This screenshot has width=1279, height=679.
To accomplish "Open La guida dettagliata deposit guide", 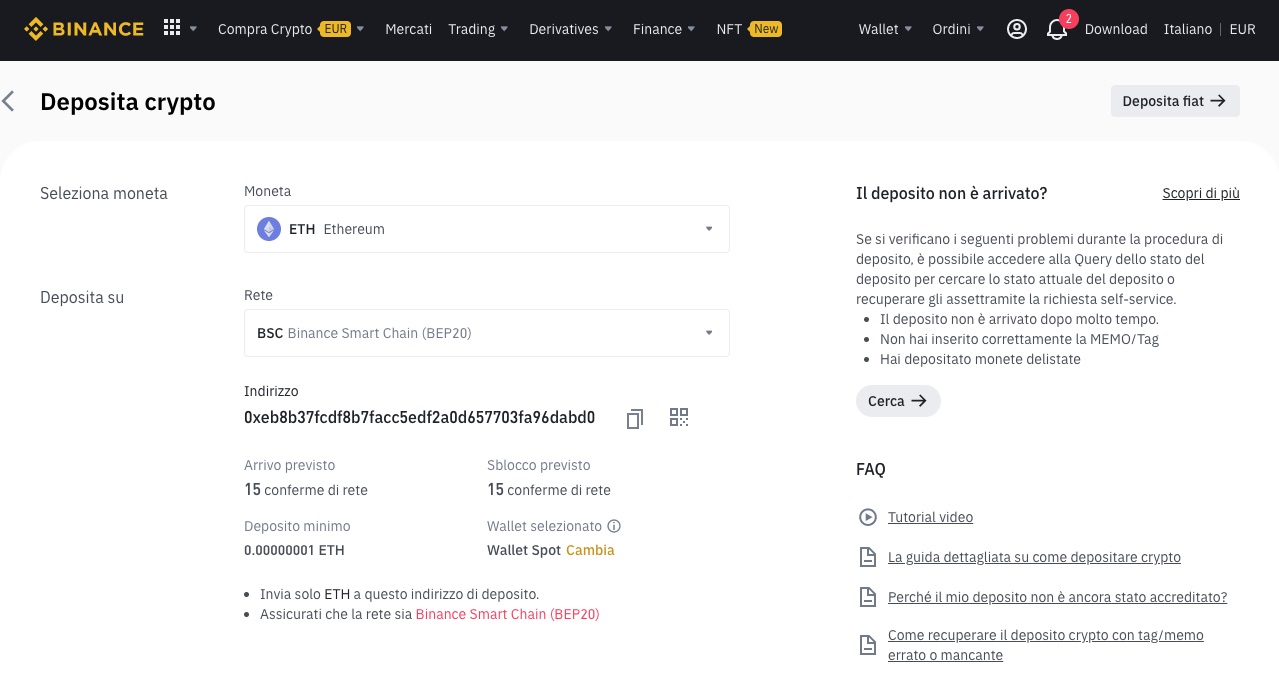I will 1034,557.
